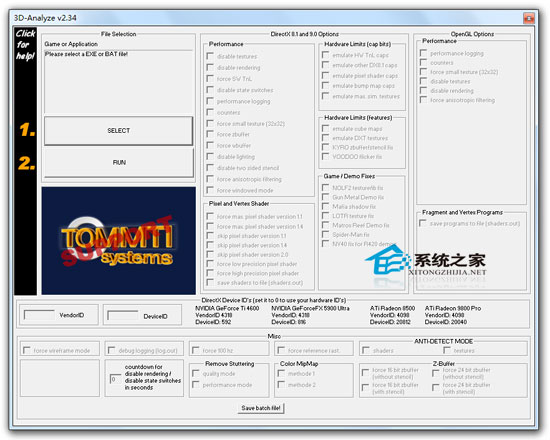Check 'emulate DXT textures' option
Screen dimensions: 550x440
[x=326, y=138]
